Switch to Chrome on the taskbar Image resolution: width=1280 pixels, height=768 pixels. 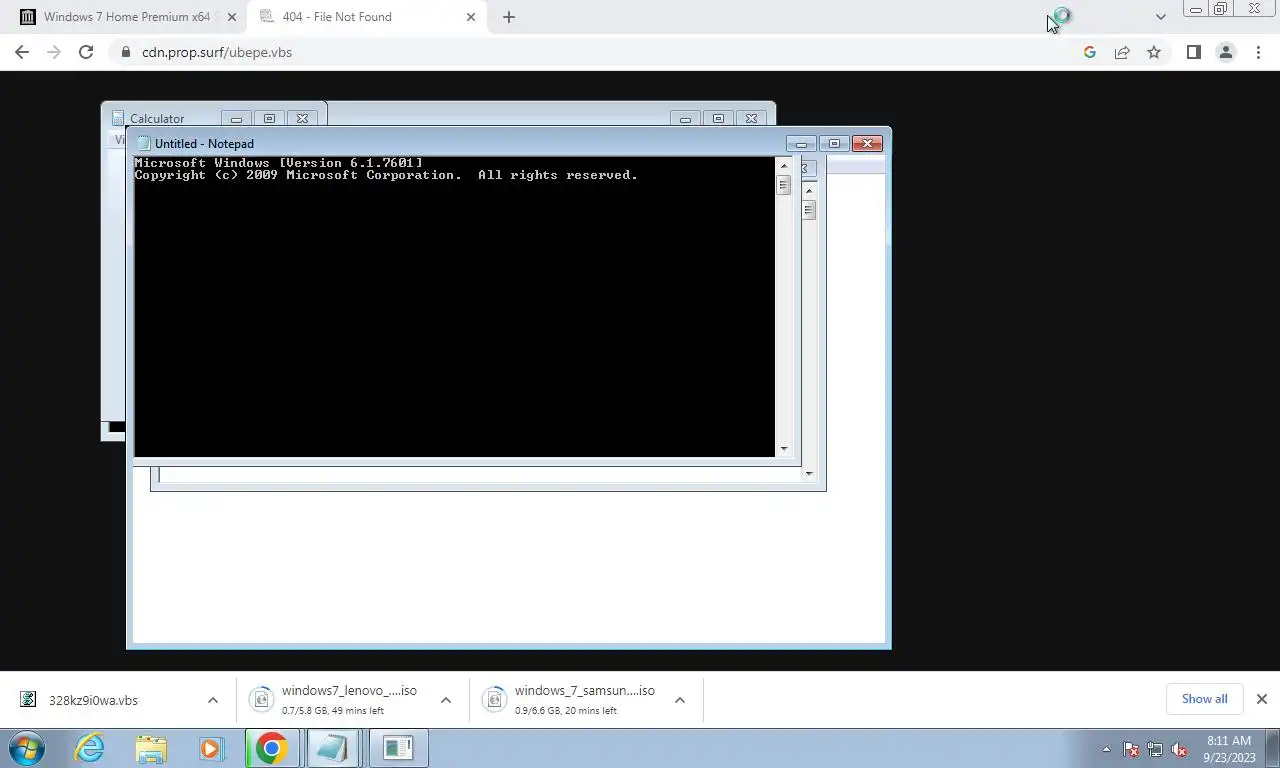271,748
